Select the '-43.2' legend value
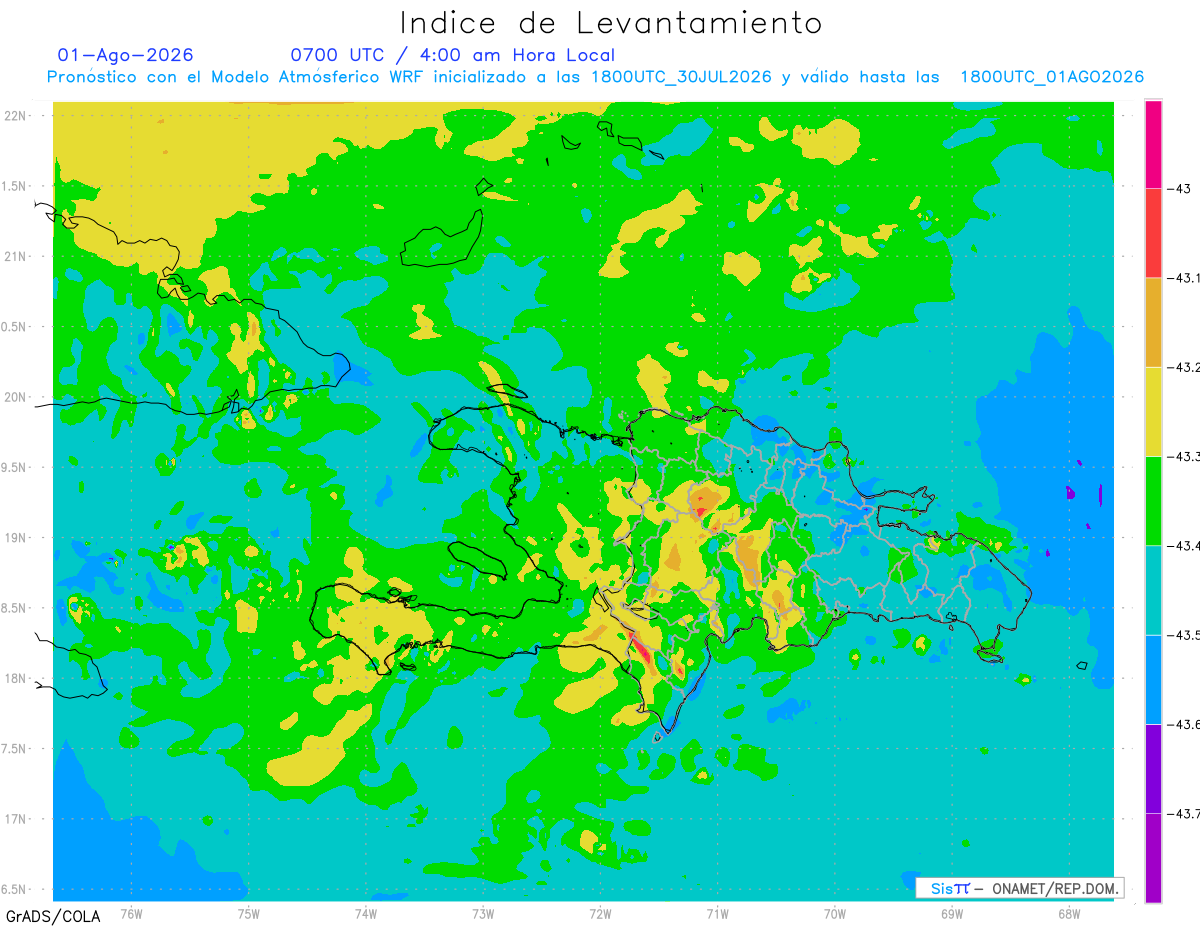Screen dimensions: 1200x927 (1184, 367)
